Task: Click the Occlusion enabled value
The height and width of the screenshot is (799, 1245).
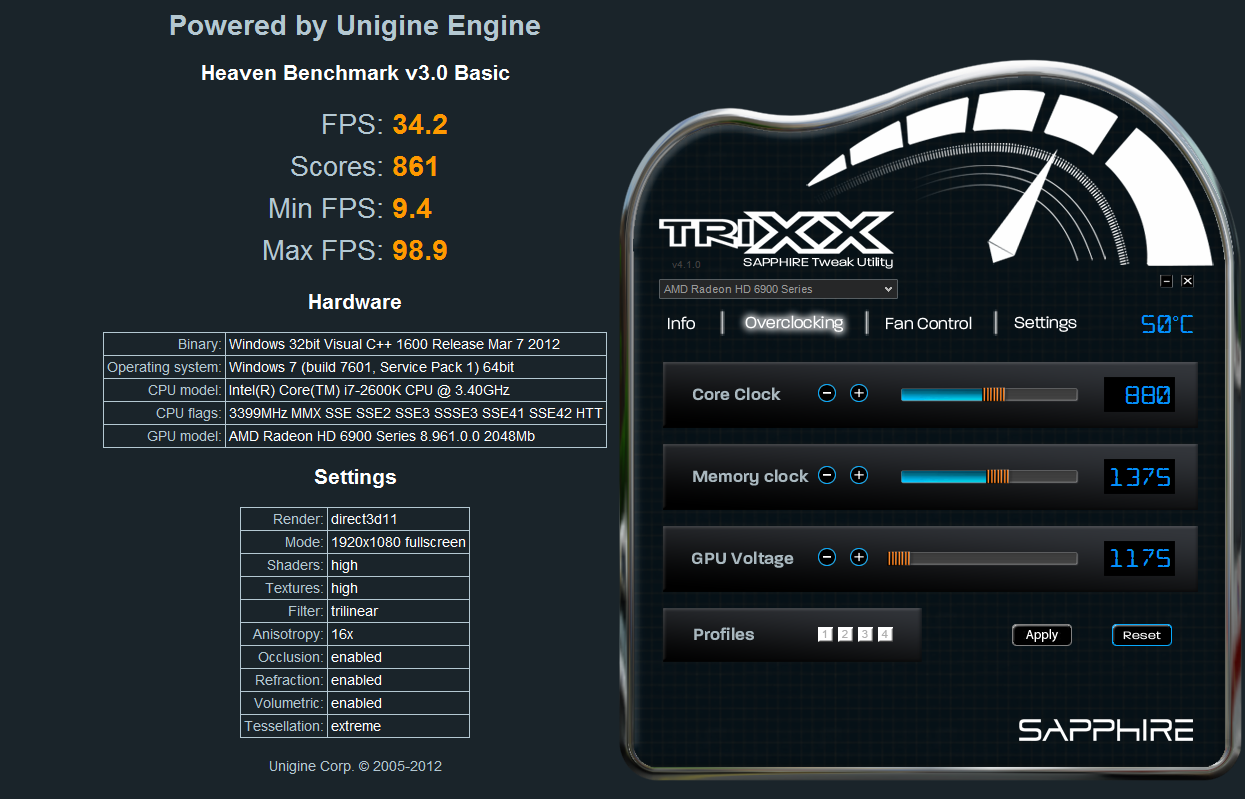Action: pos(398,657)
